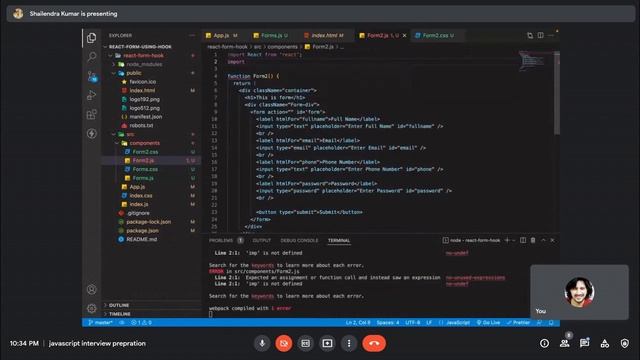Toggle microphone in Meet call bar

coord(262,343)
